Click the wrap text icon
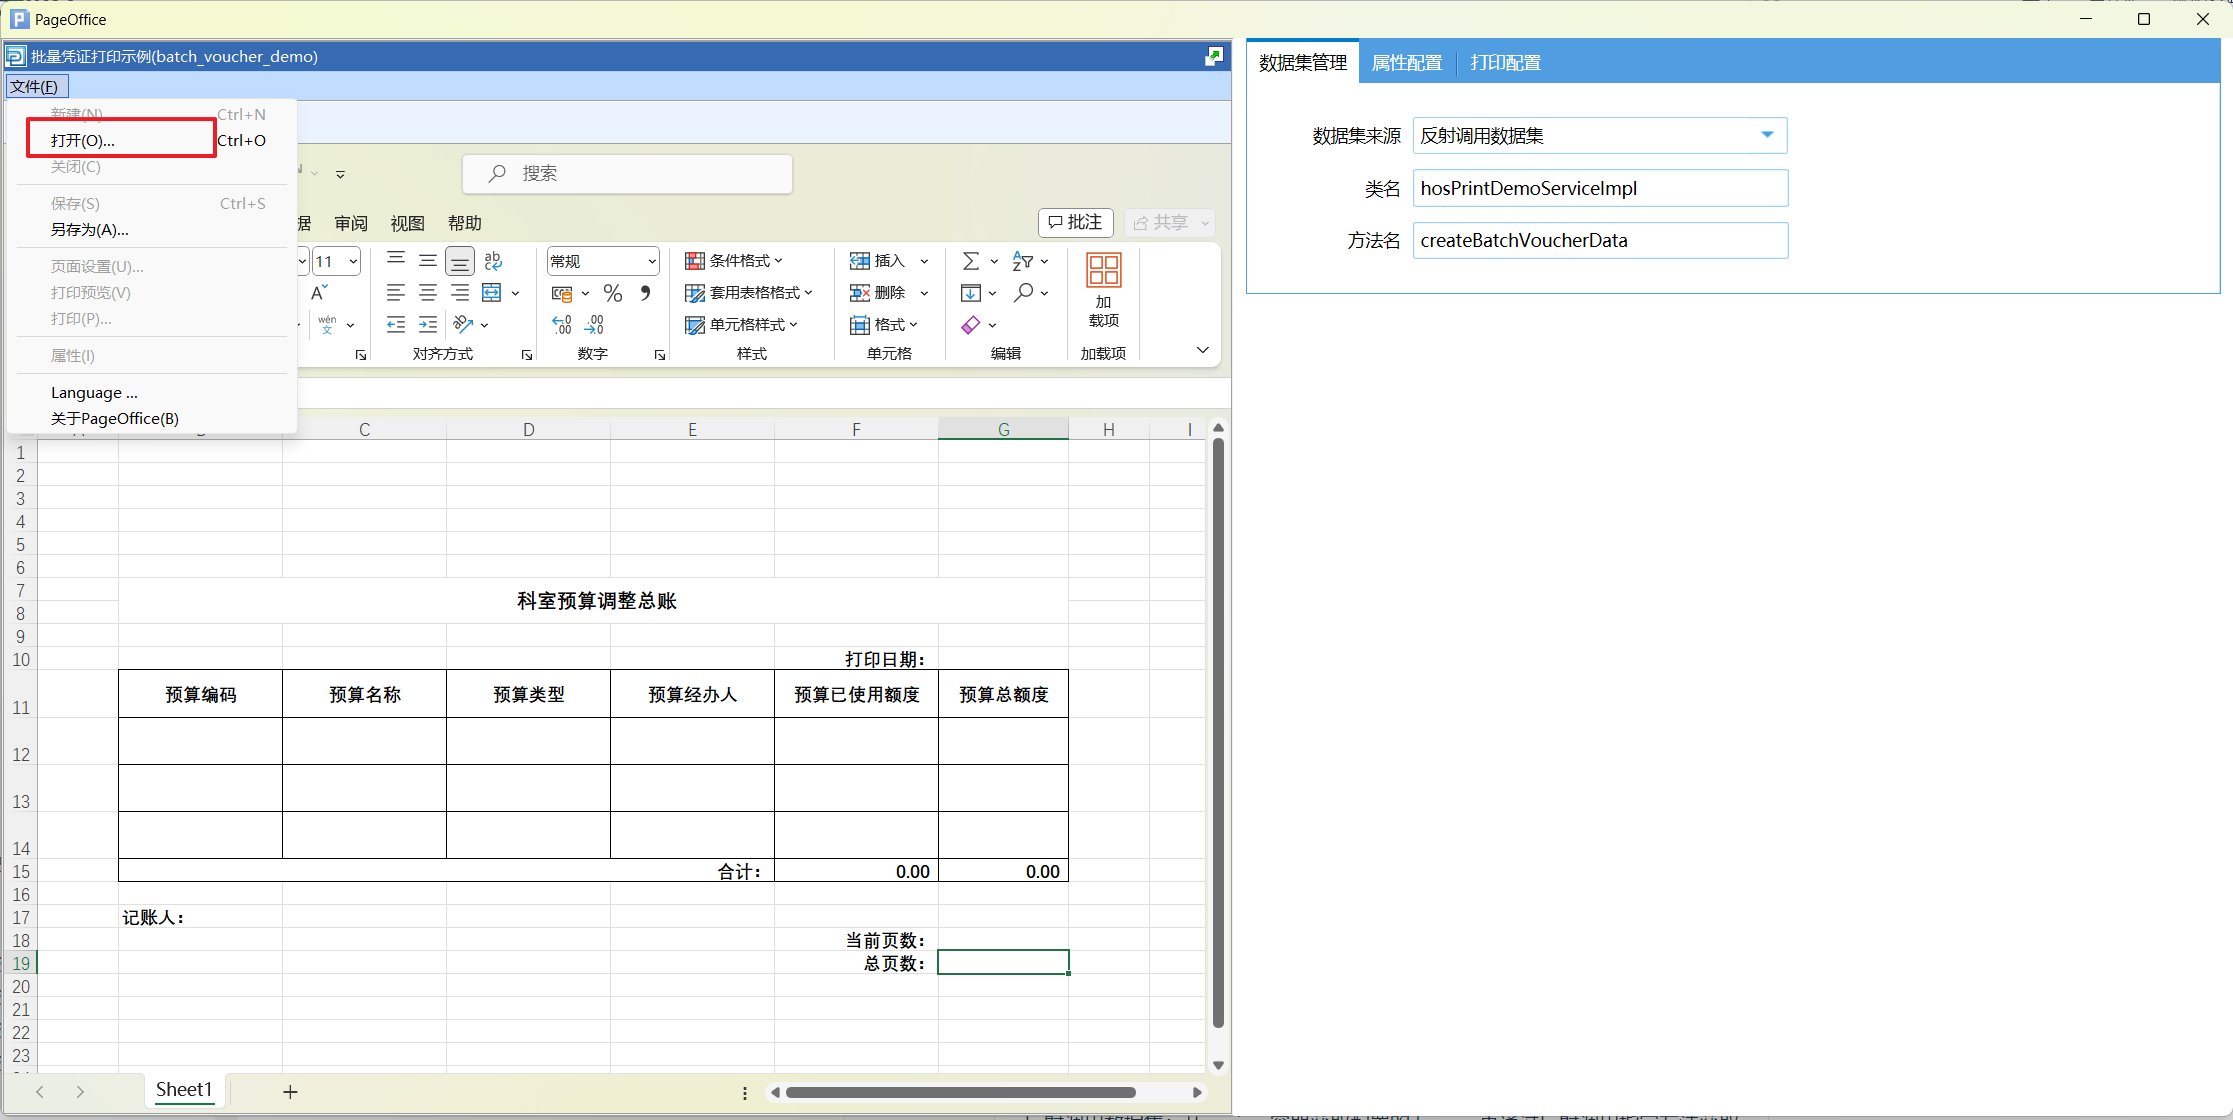 tap(493, 261)
